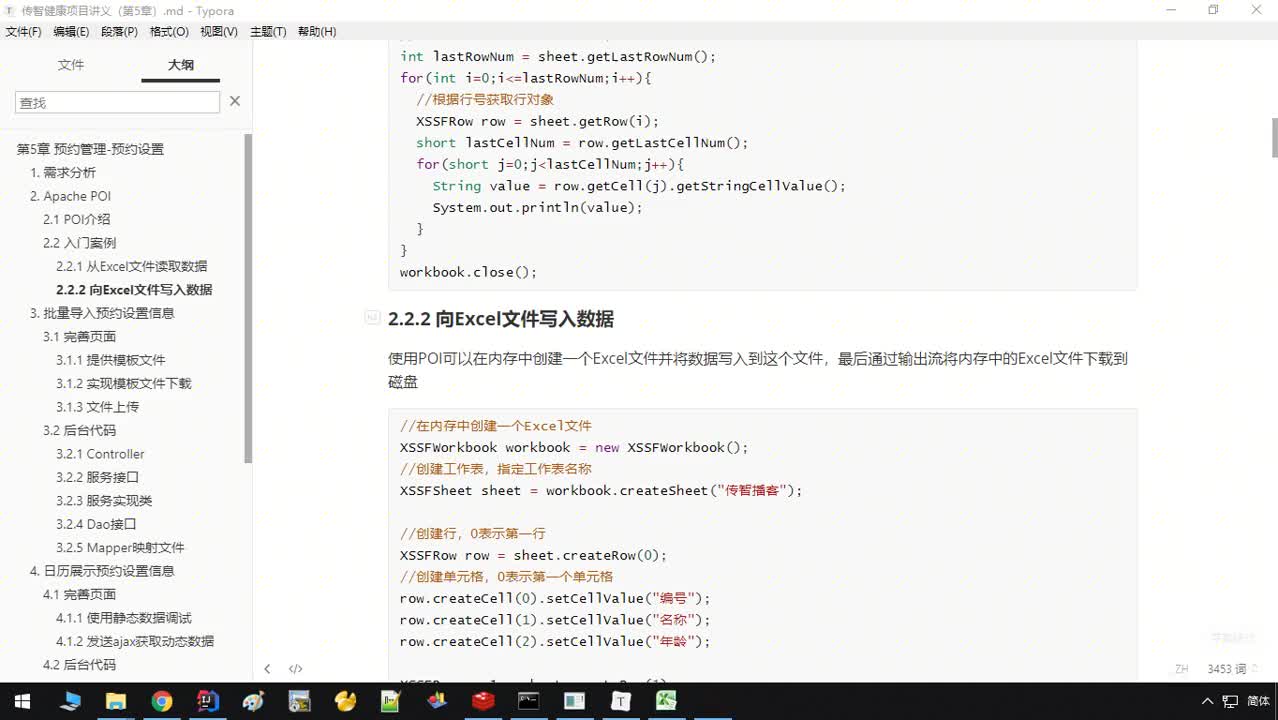
Task: Click the 2.2.2 向Excel文件写入数据 document heading
Action: 501,319
